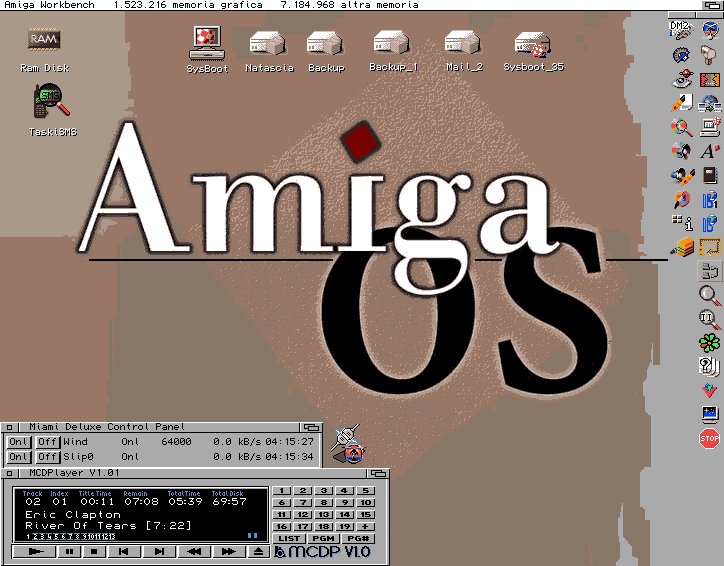Click the Amiga Workbench title bar text

pos(49,5)
